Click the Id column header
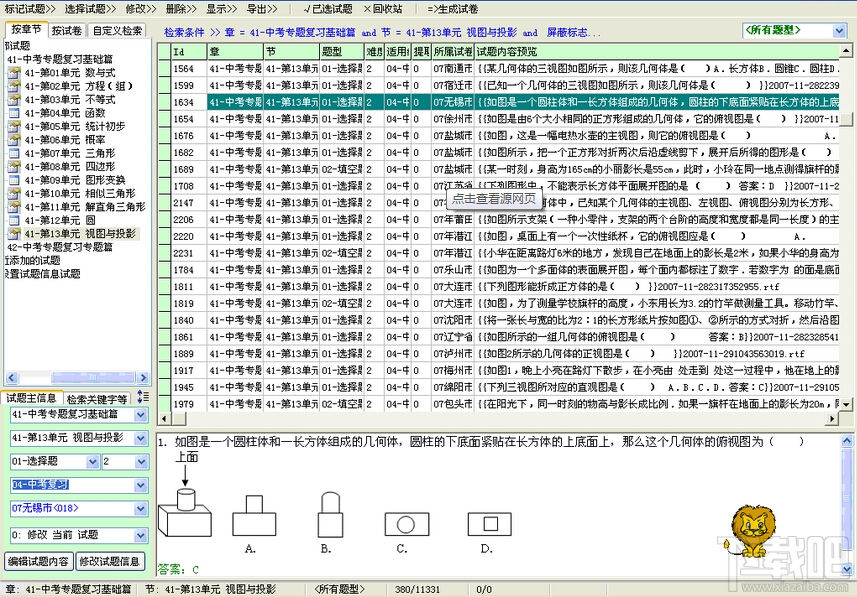Viewport: 857px width, 597px height. tap(189, 52)
